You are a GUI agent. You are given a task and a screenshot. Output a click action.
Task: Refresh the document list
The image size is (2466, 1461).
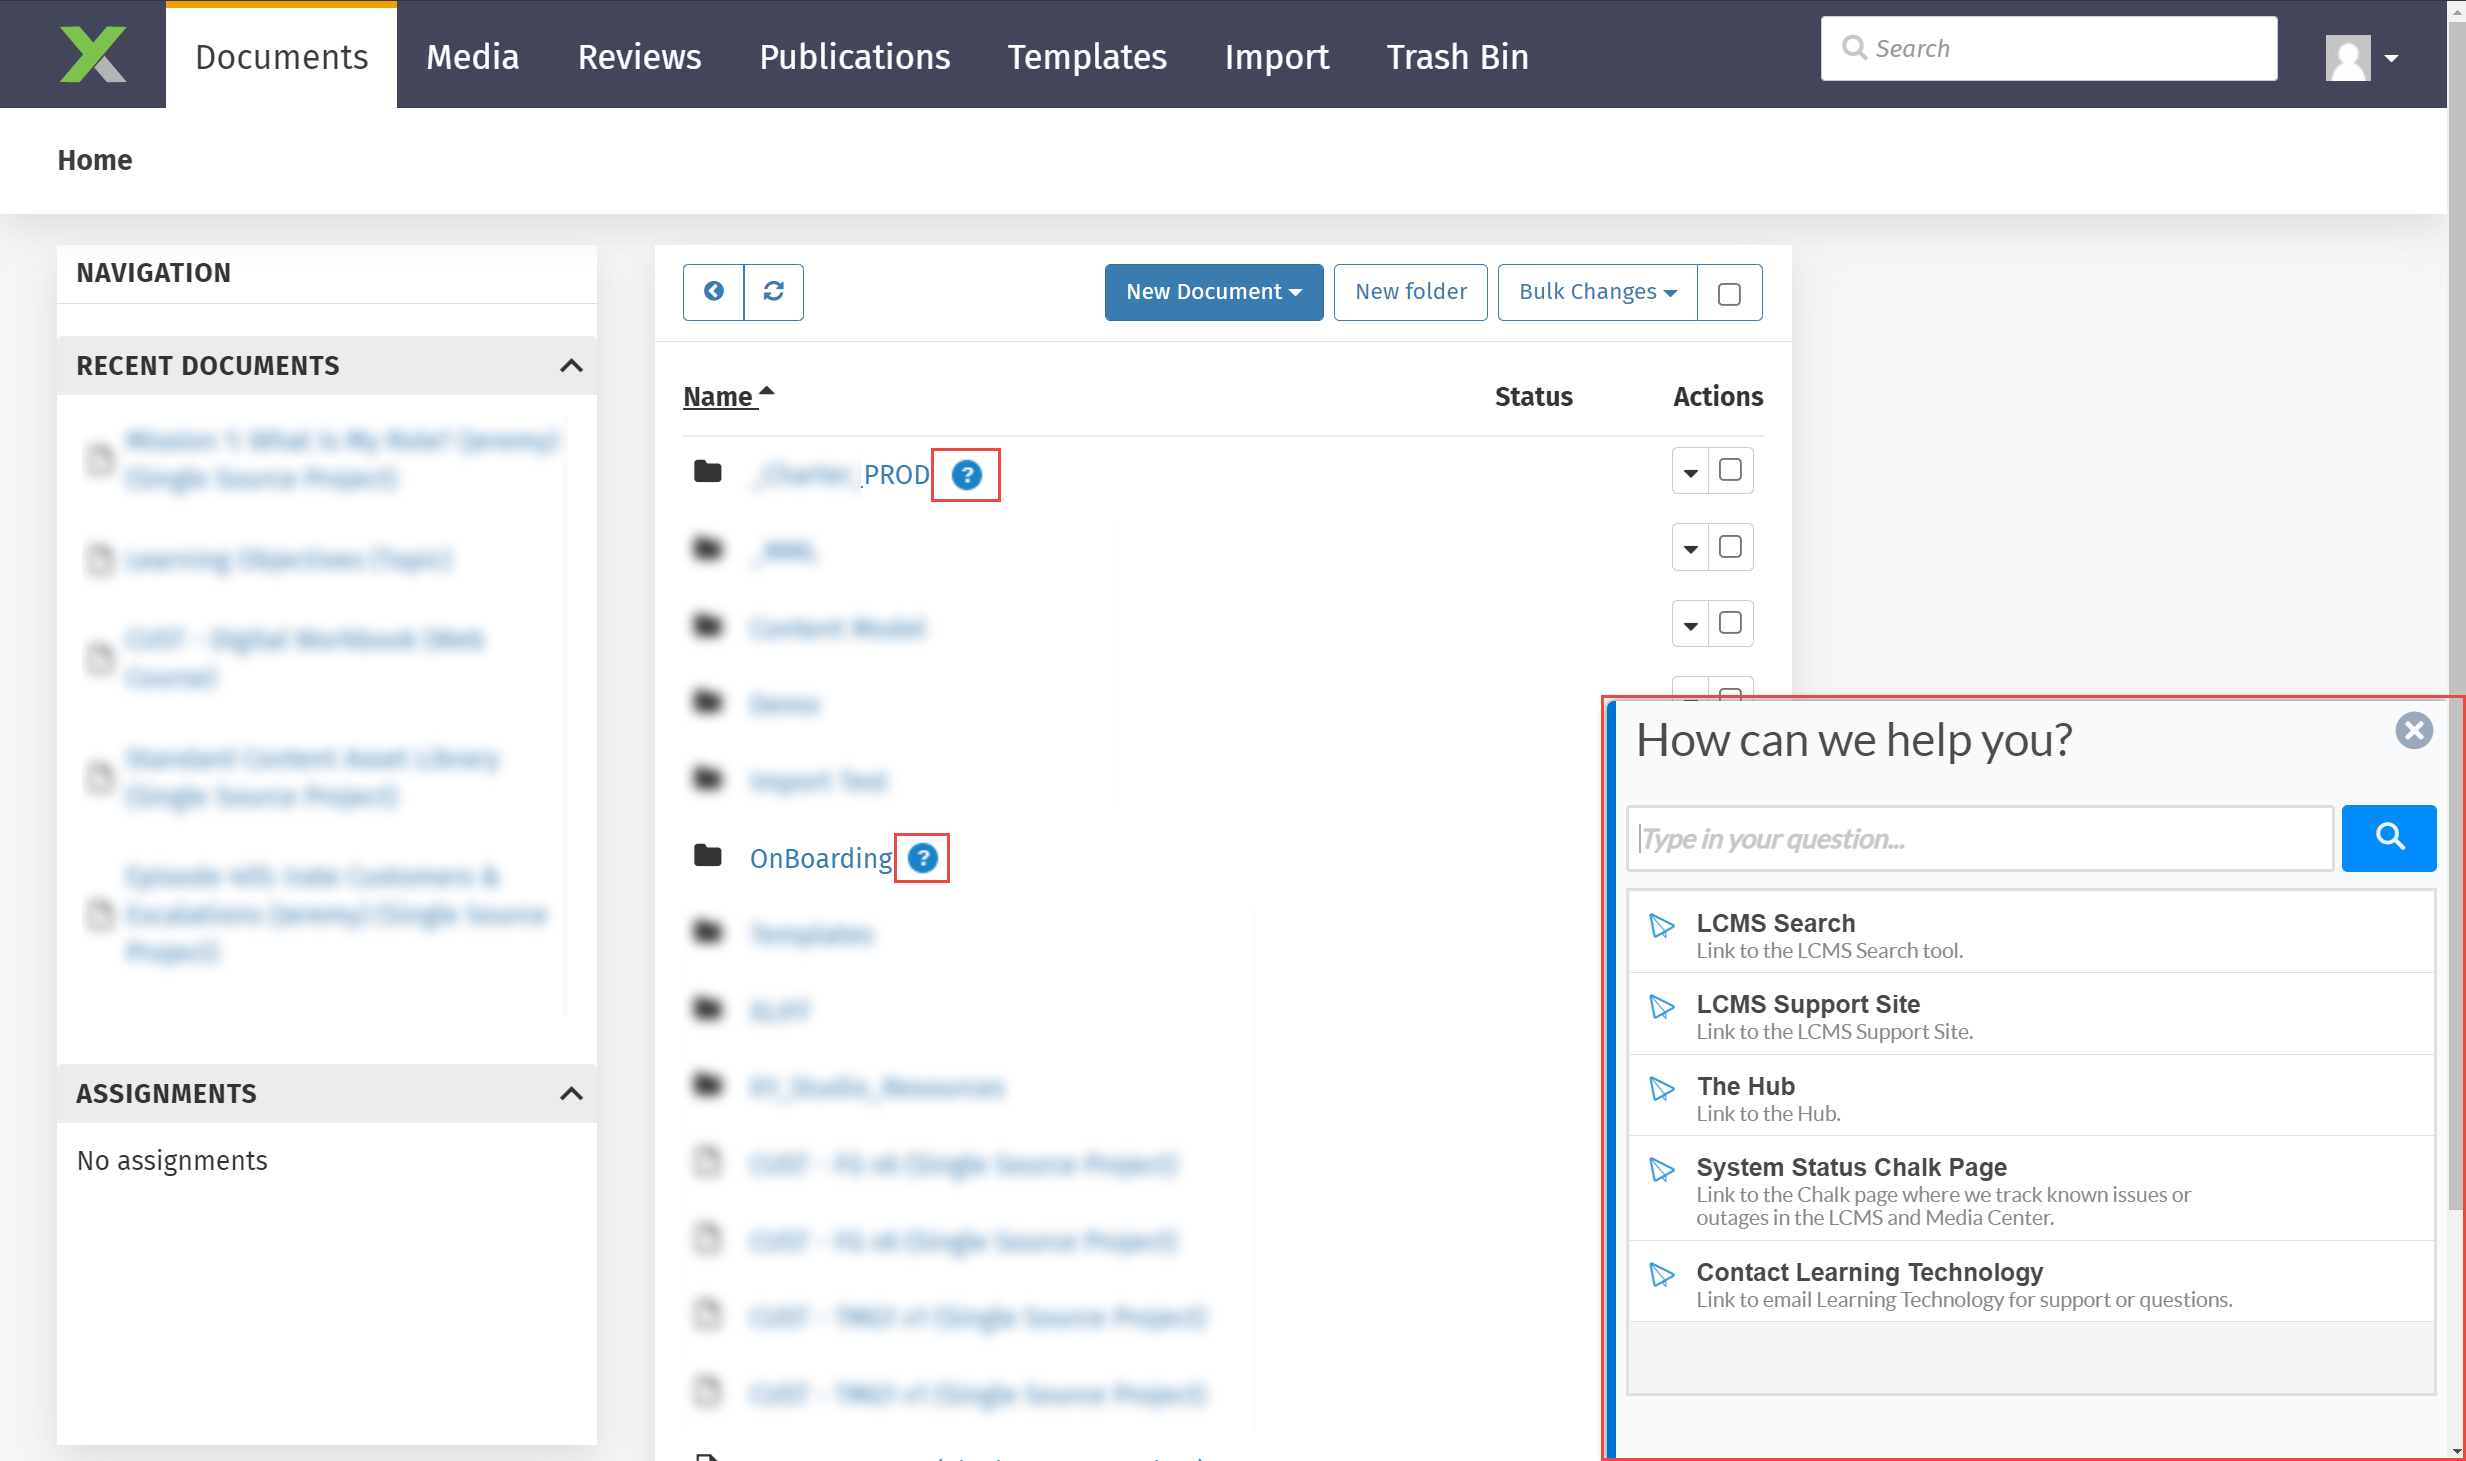pyautogui.click(x=773, y=292)
